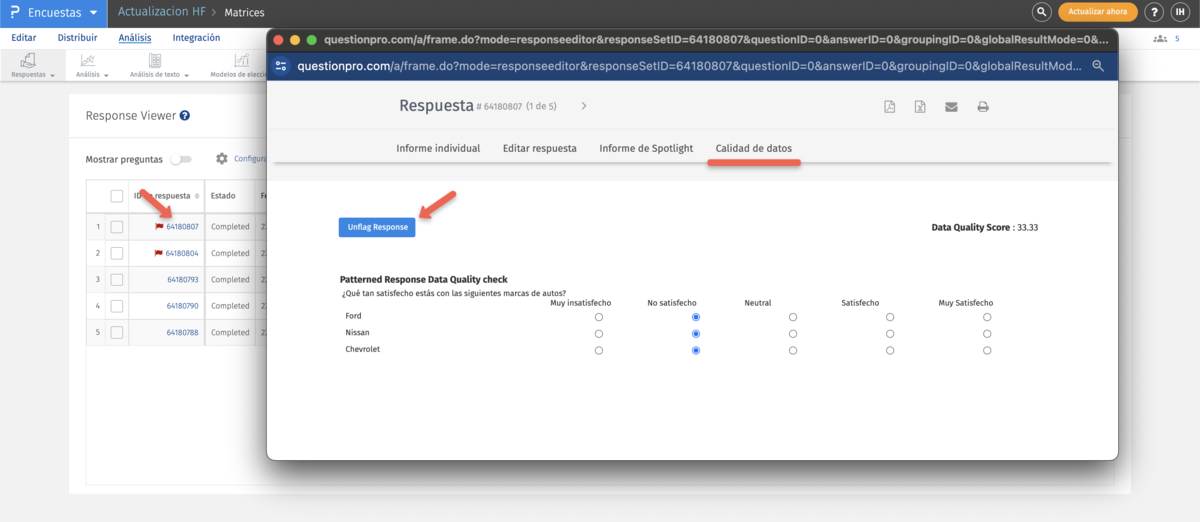Expand the Respuestas dropdown arrow
This screenshot has width=1200, height=522.
(x=52, y=76)
